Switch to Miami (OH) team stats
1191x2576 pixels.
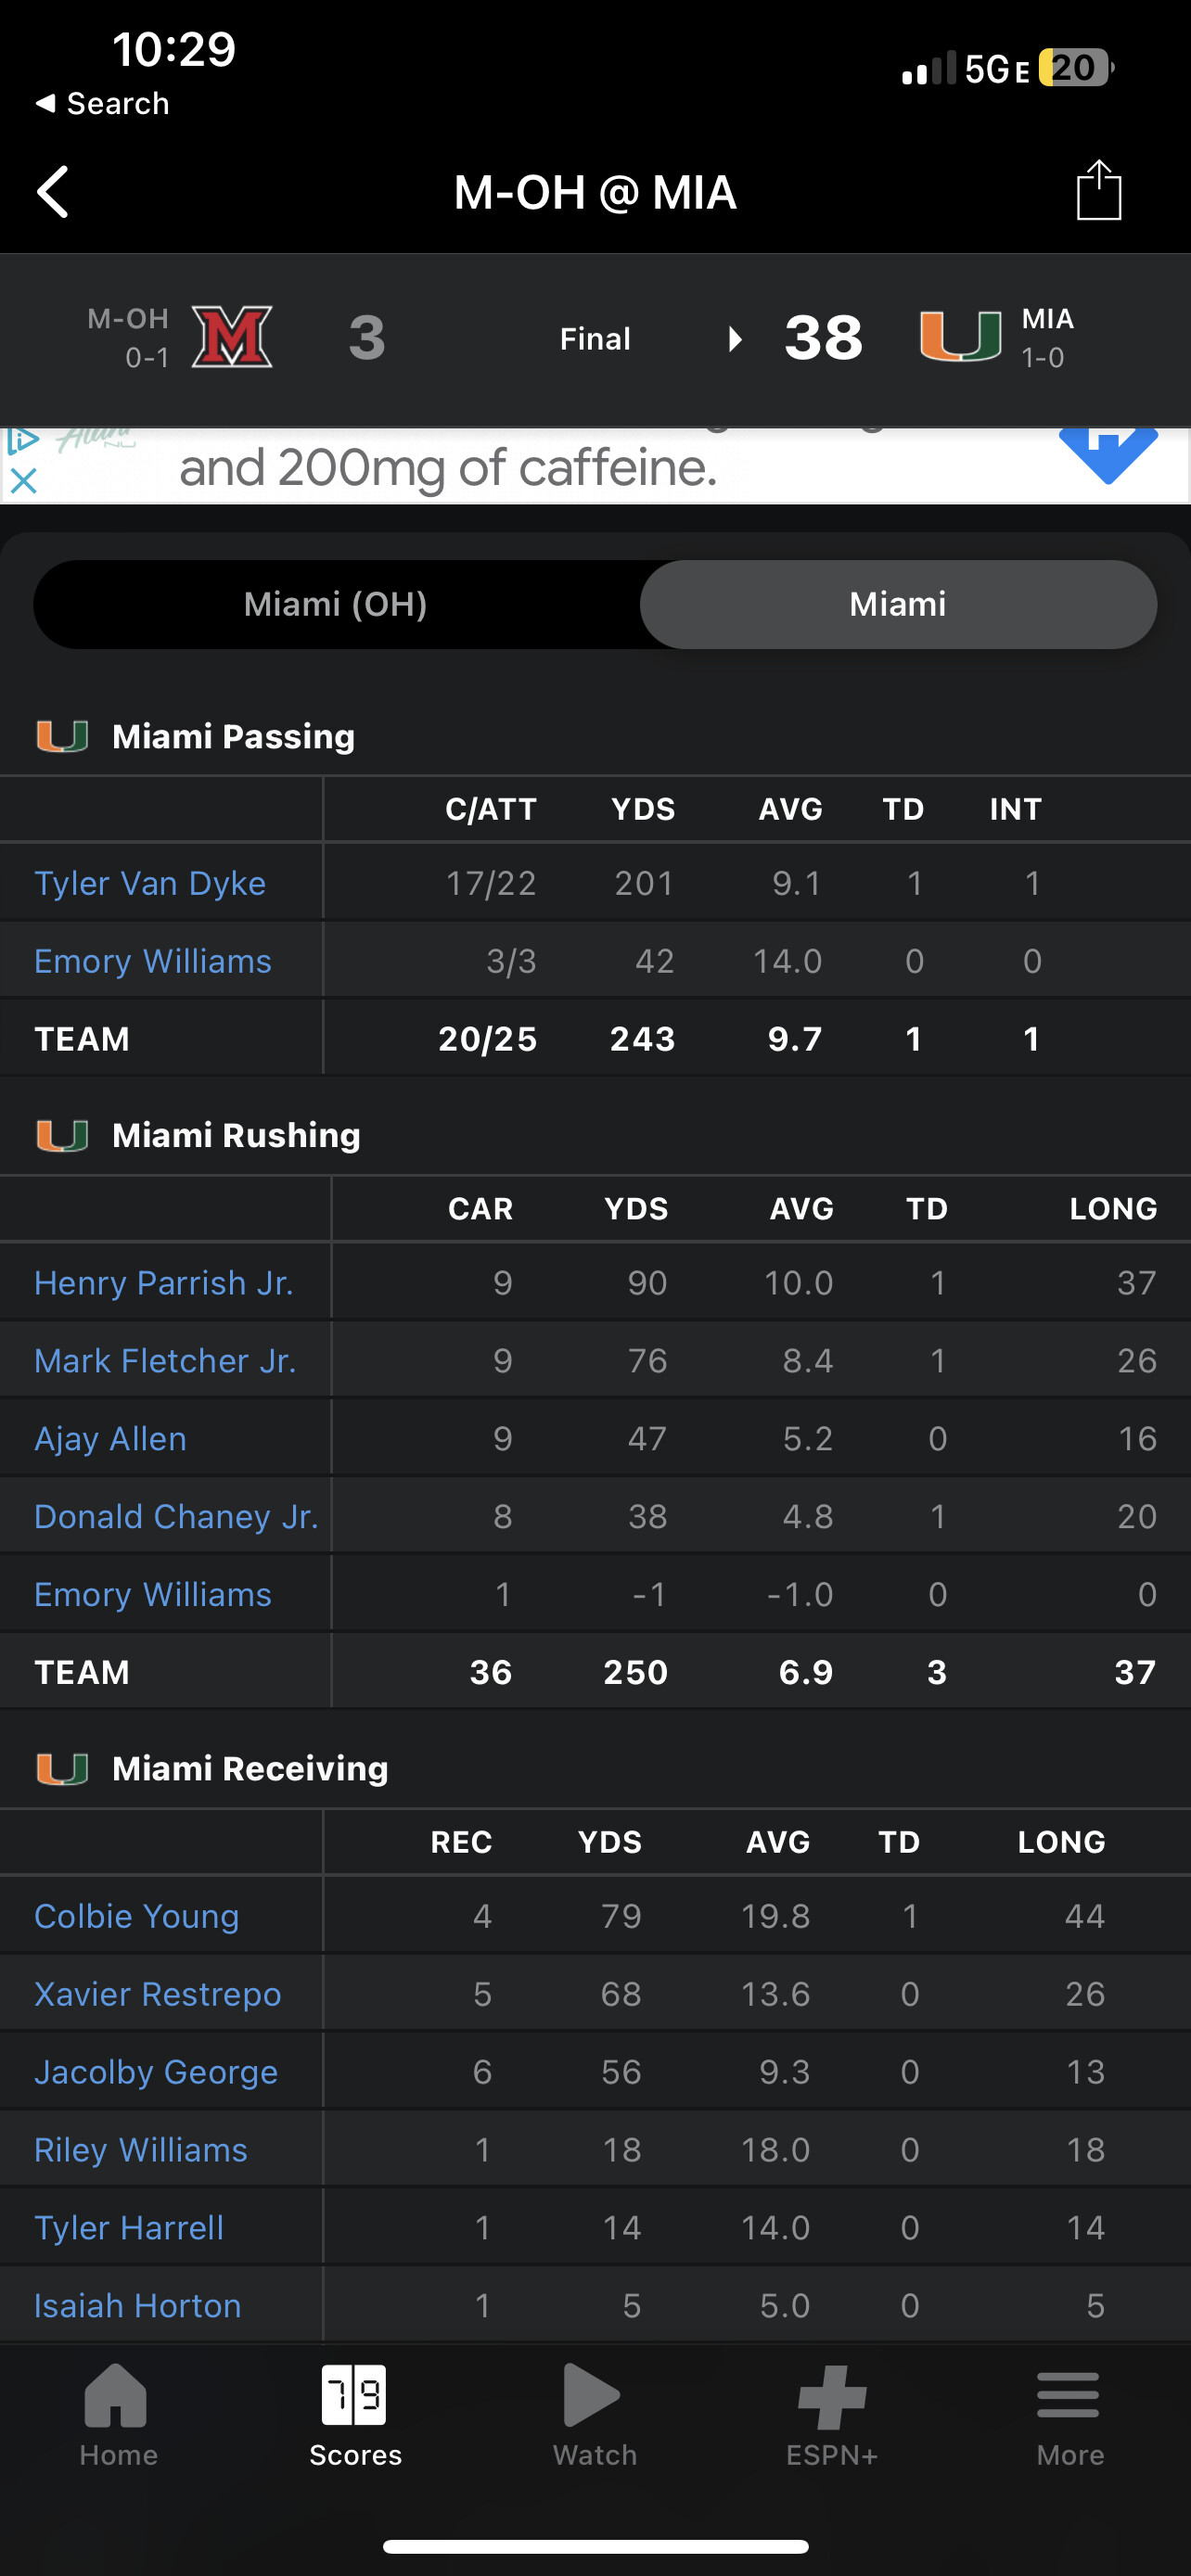[336, 604]
